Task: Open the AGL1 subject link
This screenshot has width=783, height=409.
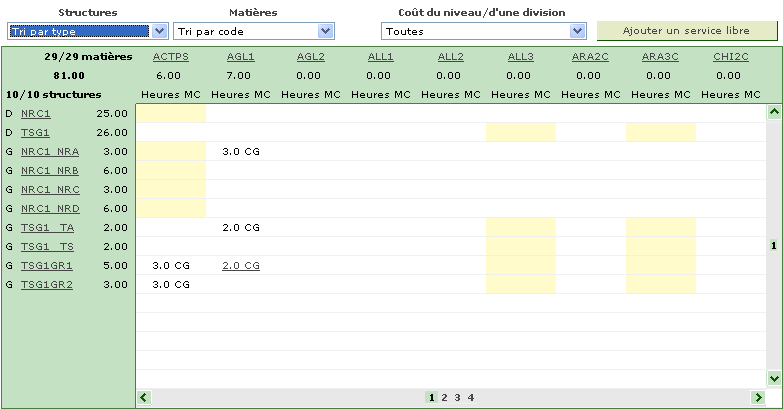Action: click(x=241, y=56)
